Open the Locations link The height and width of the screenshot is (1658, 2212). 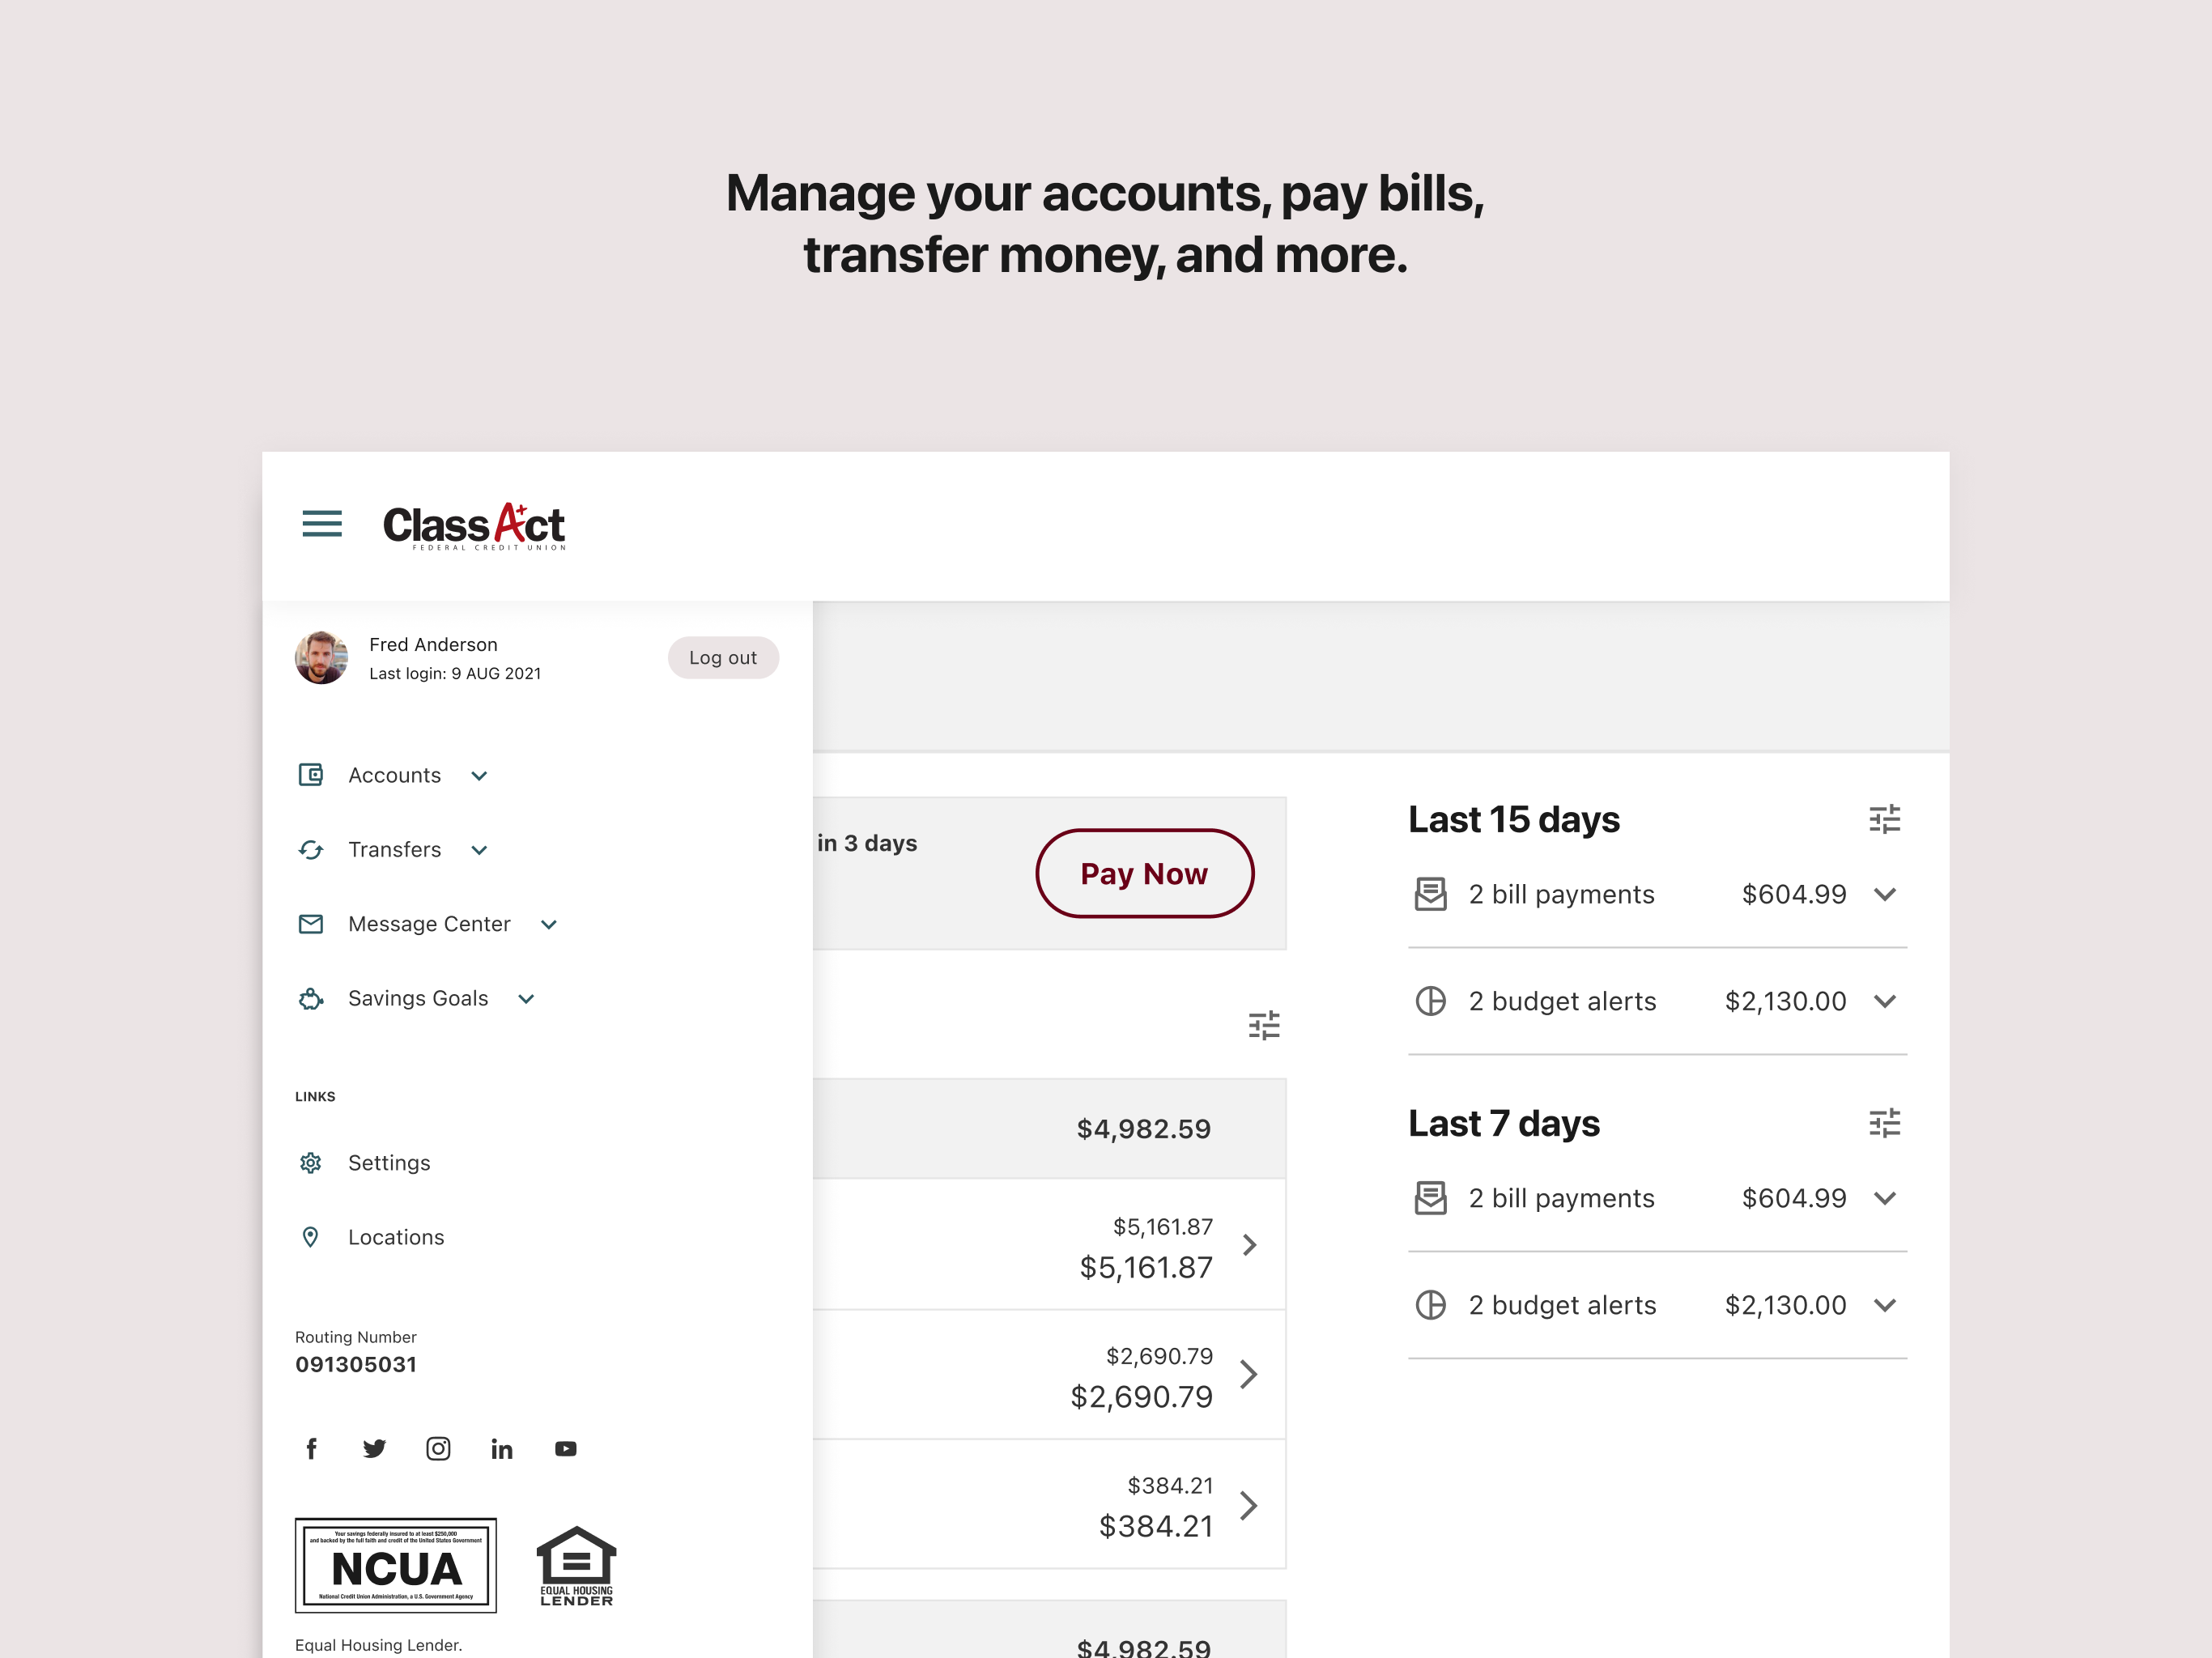click(x=396, y=1237)
